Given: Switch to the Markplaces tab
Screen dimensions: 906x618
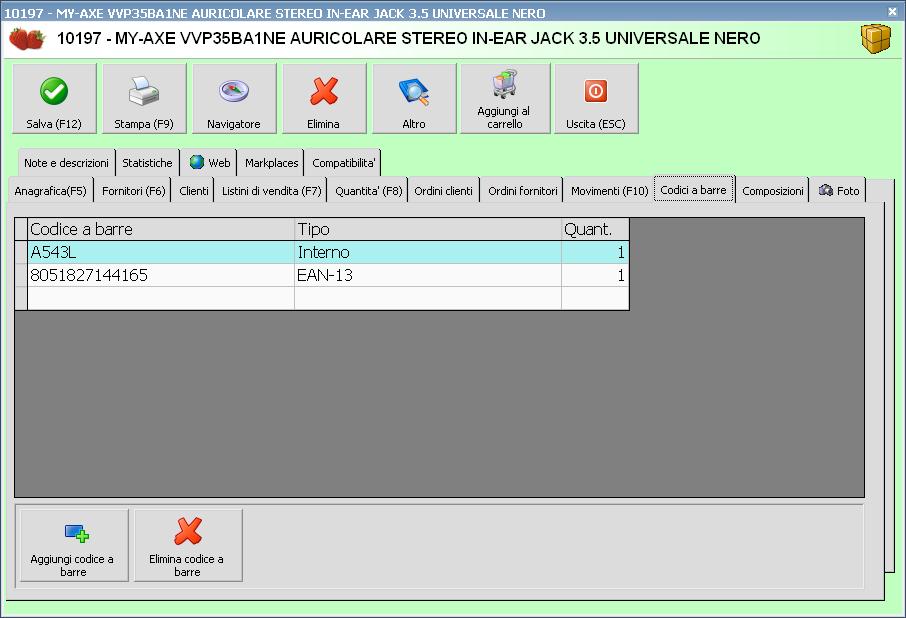Looking at the screenshot, I should [x=272, y=163].
